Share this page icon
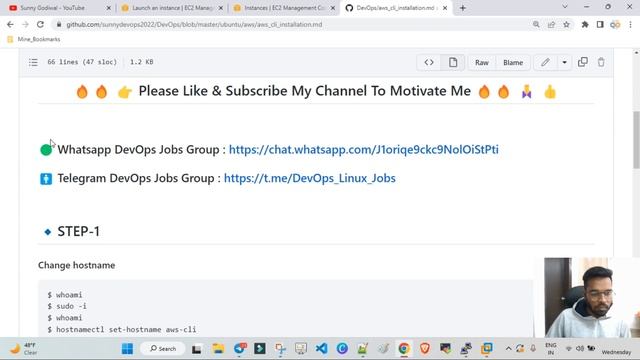 (x=551, y=24)
